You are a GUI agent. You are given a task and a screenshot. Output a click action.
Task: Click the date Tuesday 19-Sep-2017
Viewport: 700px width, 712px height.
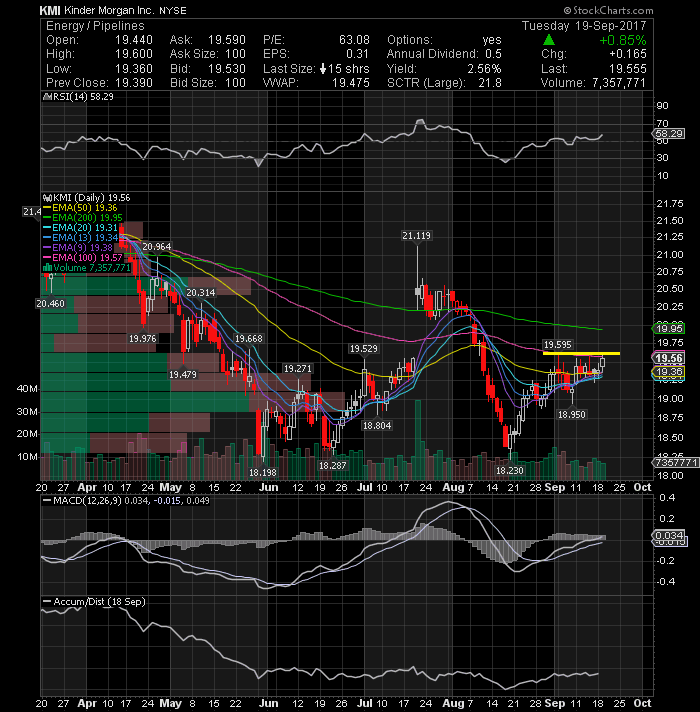click(584, 25)
